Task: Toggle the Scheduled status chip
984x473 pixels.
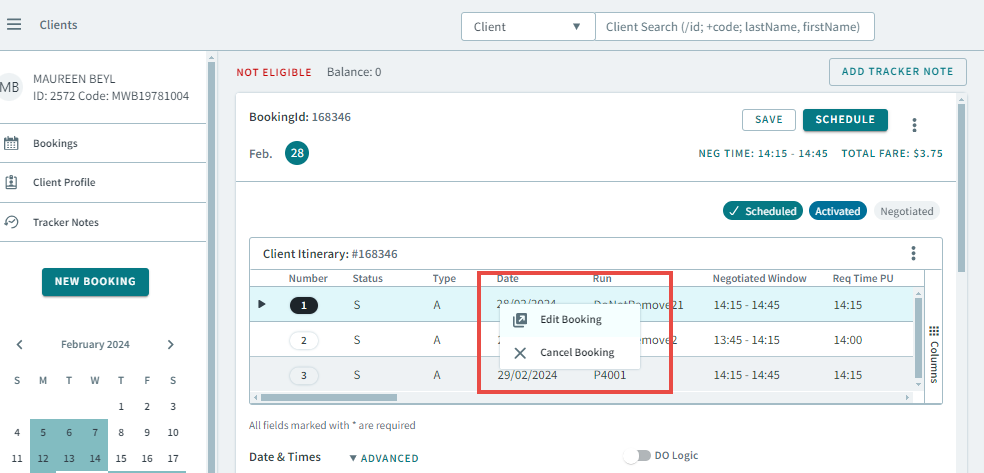Action: tap(762, 211)
